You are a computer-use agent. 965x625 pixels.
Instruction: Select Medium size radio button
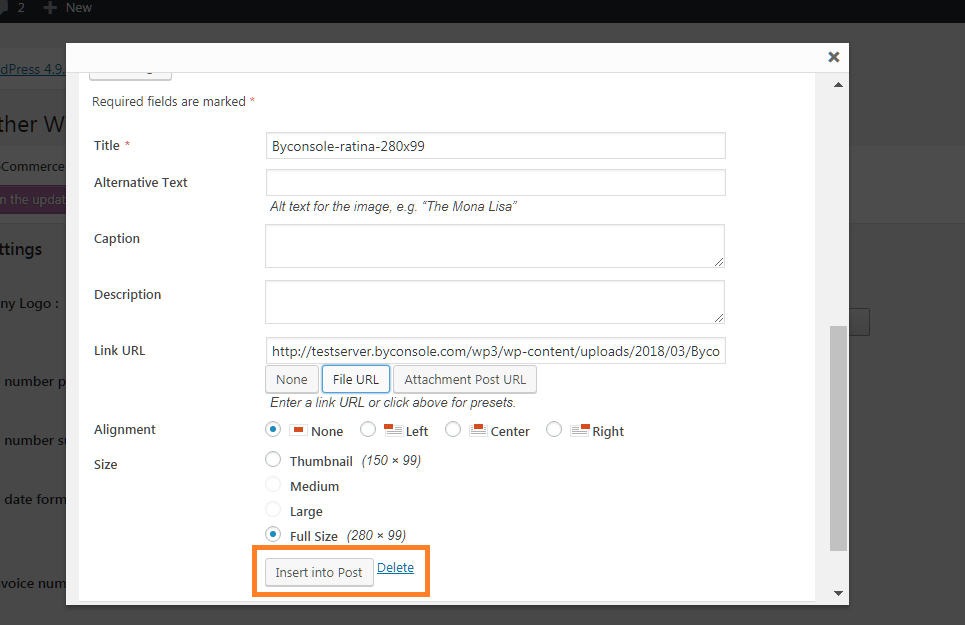pyautogui.click(x=273, y=485)
